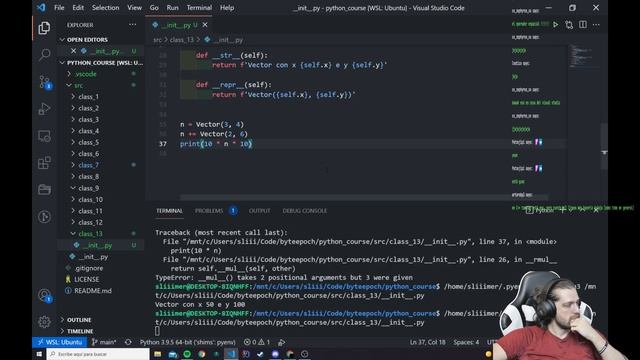Open the .gitignore file

[100, 268]
